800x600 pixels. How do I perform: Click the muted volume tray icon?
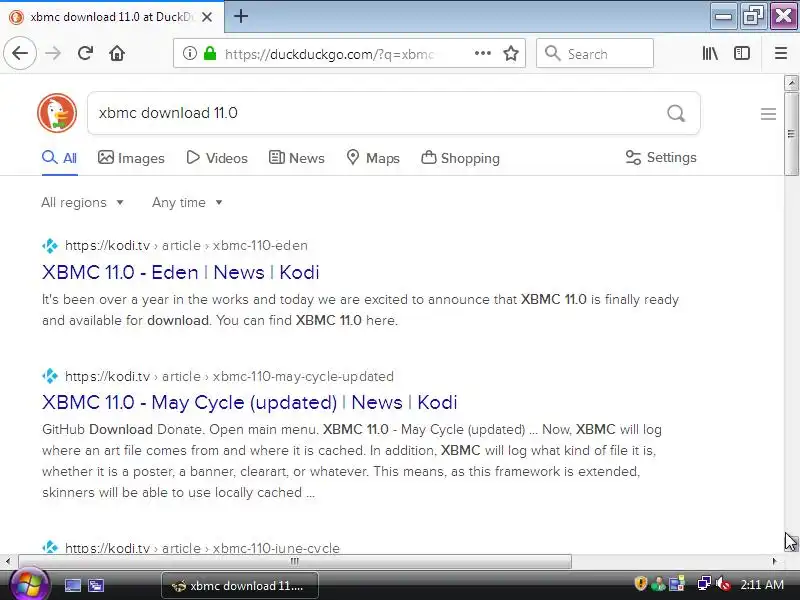[723, 584]
